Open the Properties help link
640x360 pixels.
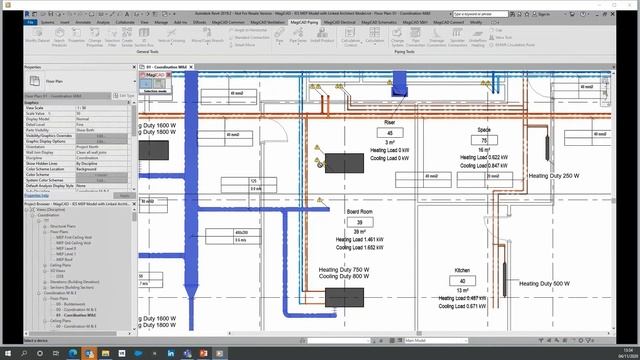click(x=37, y=196)
